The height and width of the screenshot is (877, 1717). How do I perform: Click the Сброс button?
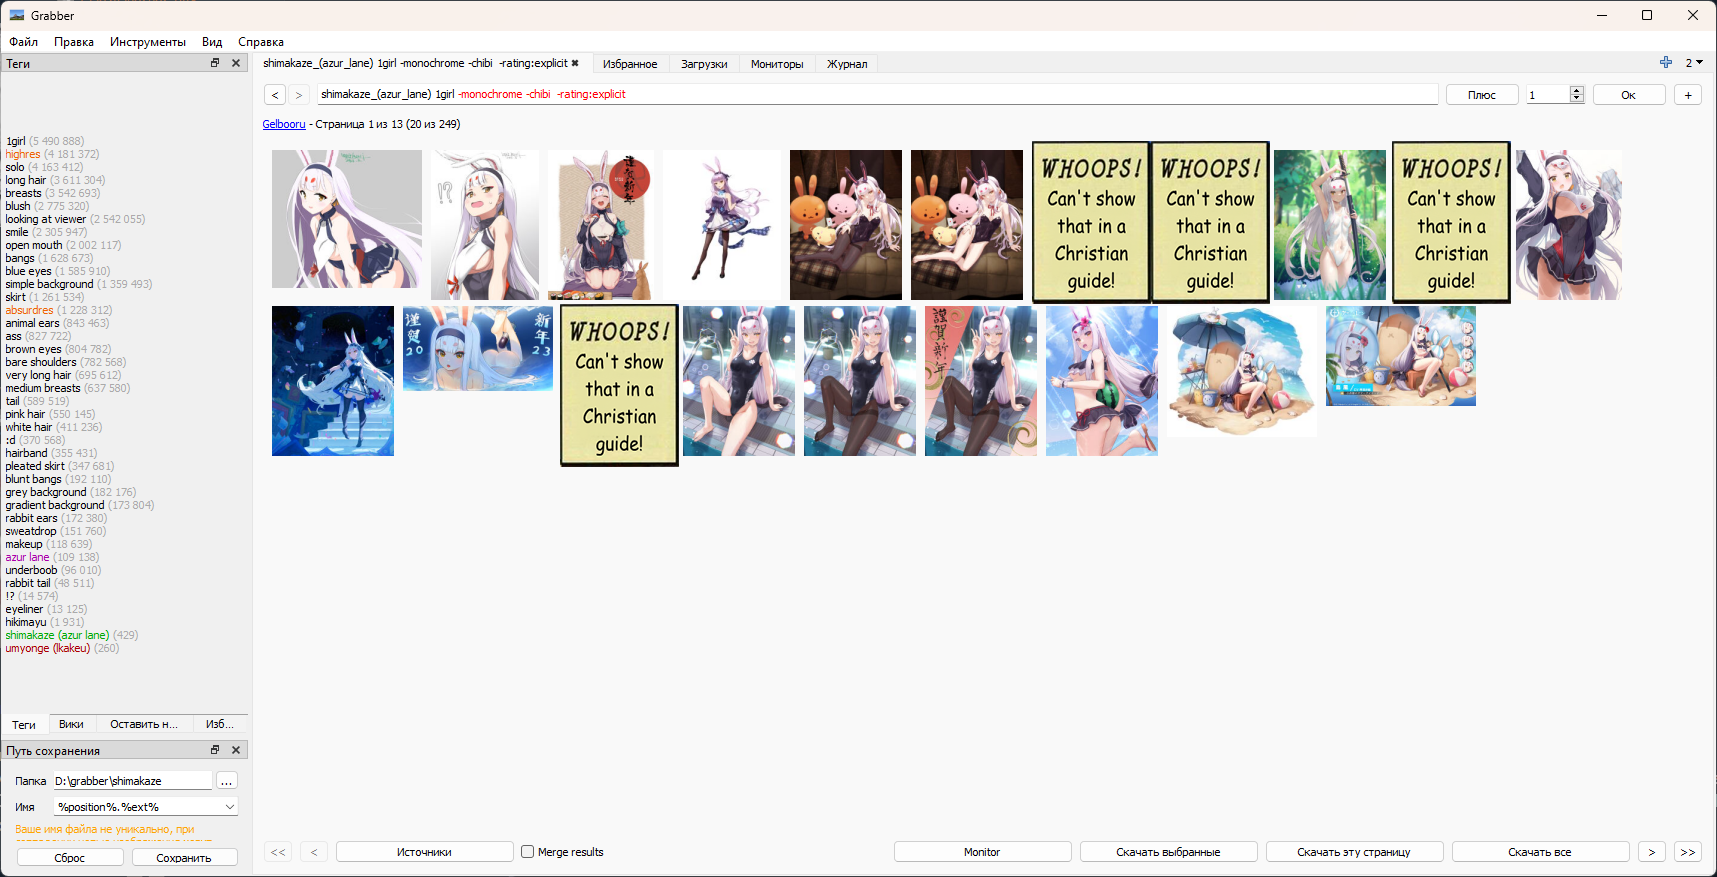click(70, 858)
